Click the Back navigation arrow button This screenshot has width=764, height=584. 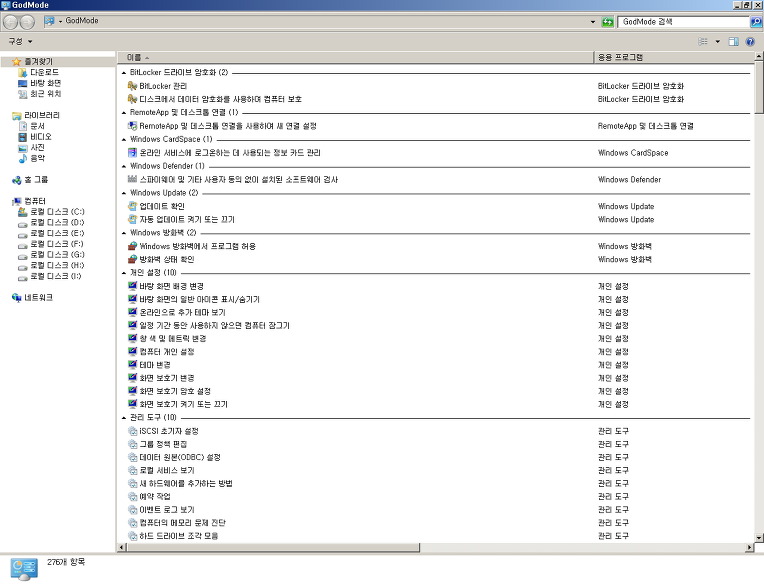11,22
